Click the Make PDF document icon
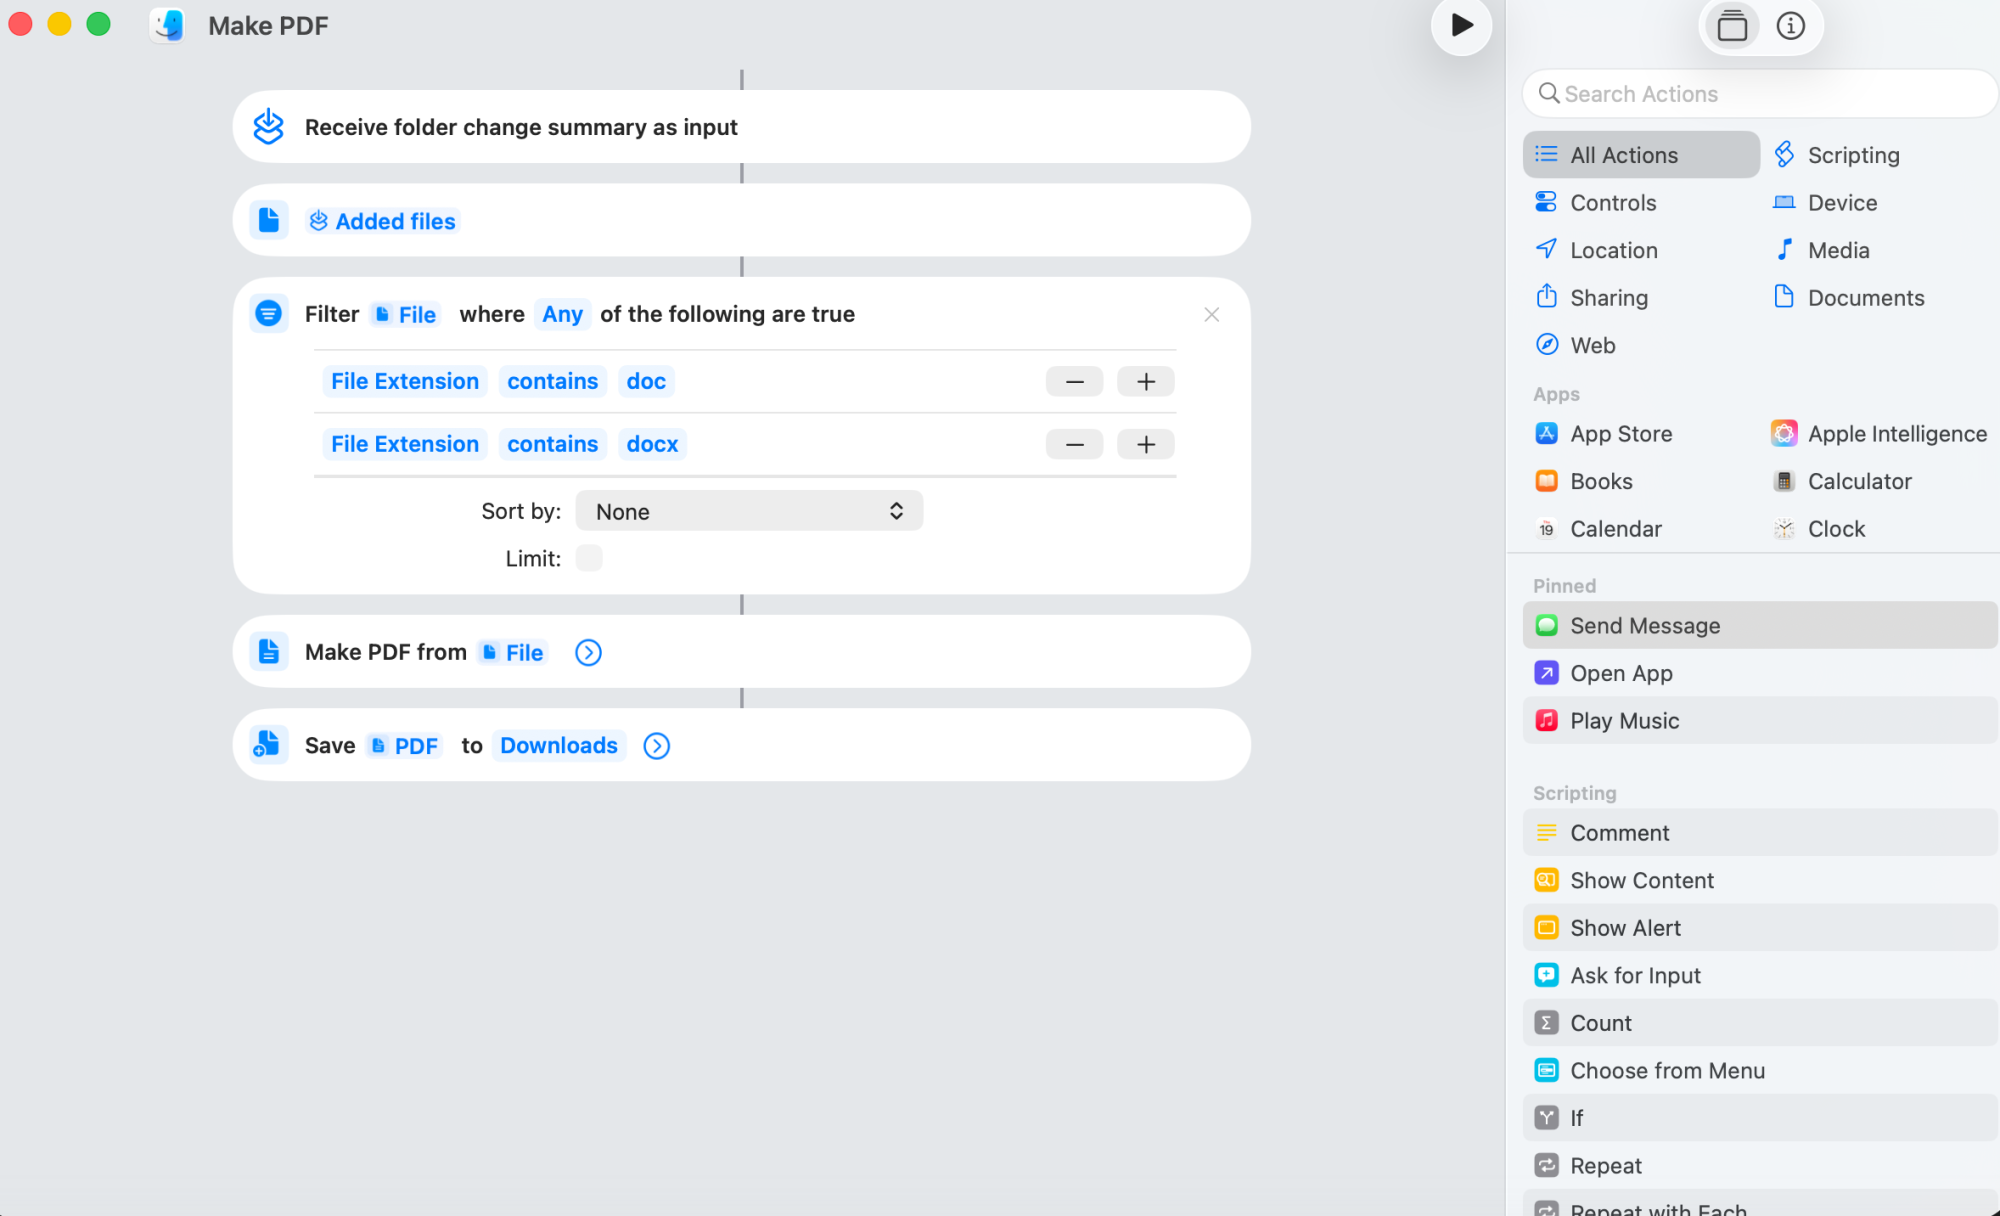The height and width of the screenshot is (1216, 2000). pyautogui.click(x=269, y=652)
